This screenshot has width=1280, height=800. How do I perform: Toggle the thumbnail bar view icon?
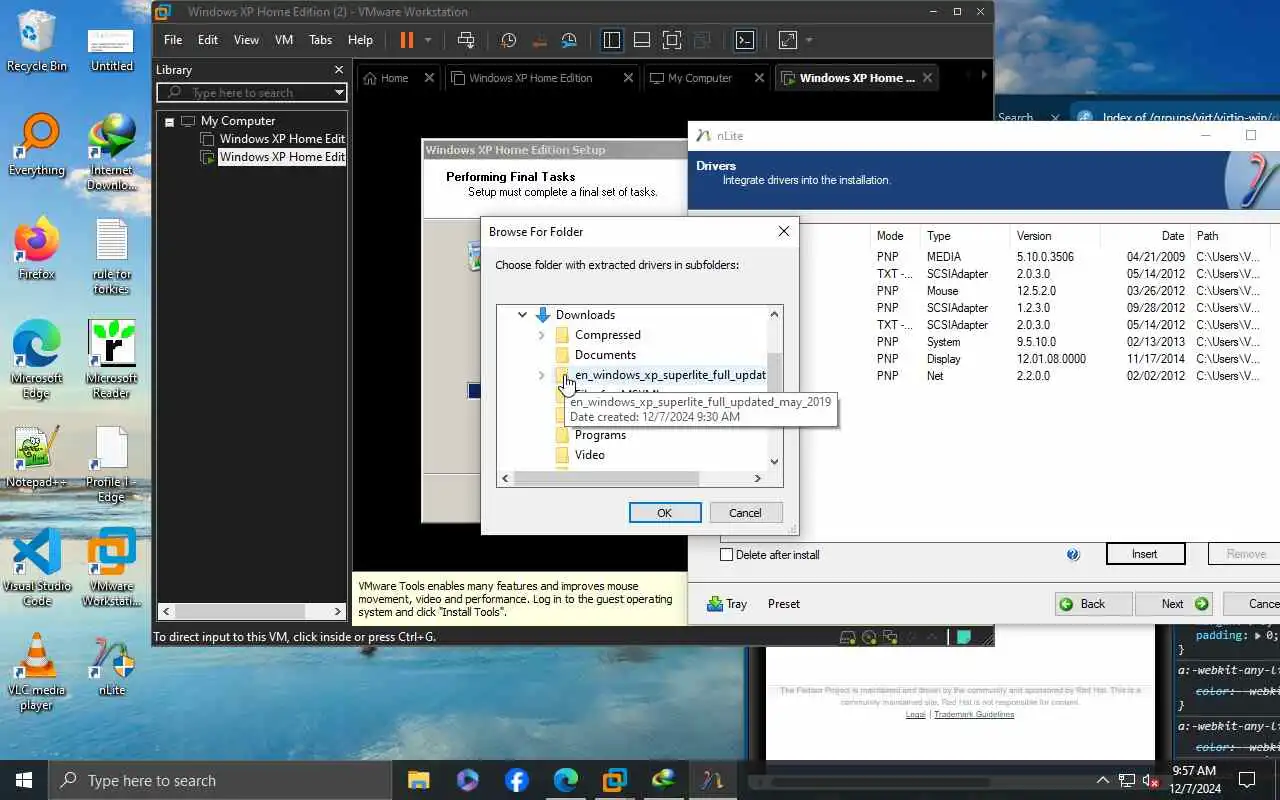coord(642,40)
